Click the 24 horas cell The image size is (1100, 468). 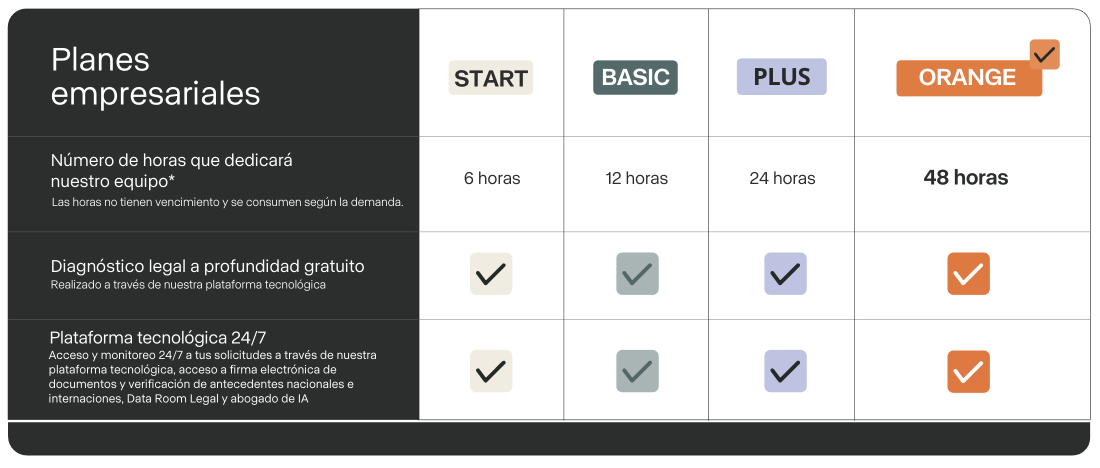pyautogui.click(x=782, y=179)
